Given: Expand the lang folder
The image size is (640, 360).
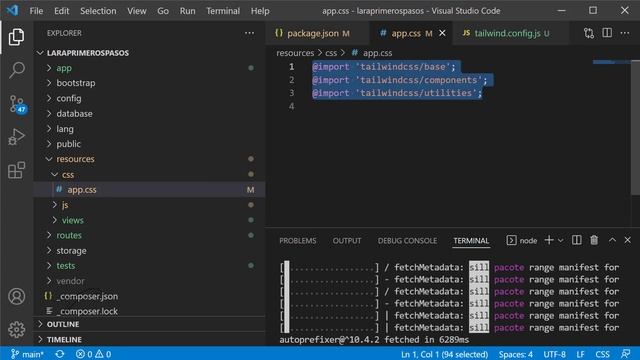Looking at the screenshot, I should [x=149, y=129].
